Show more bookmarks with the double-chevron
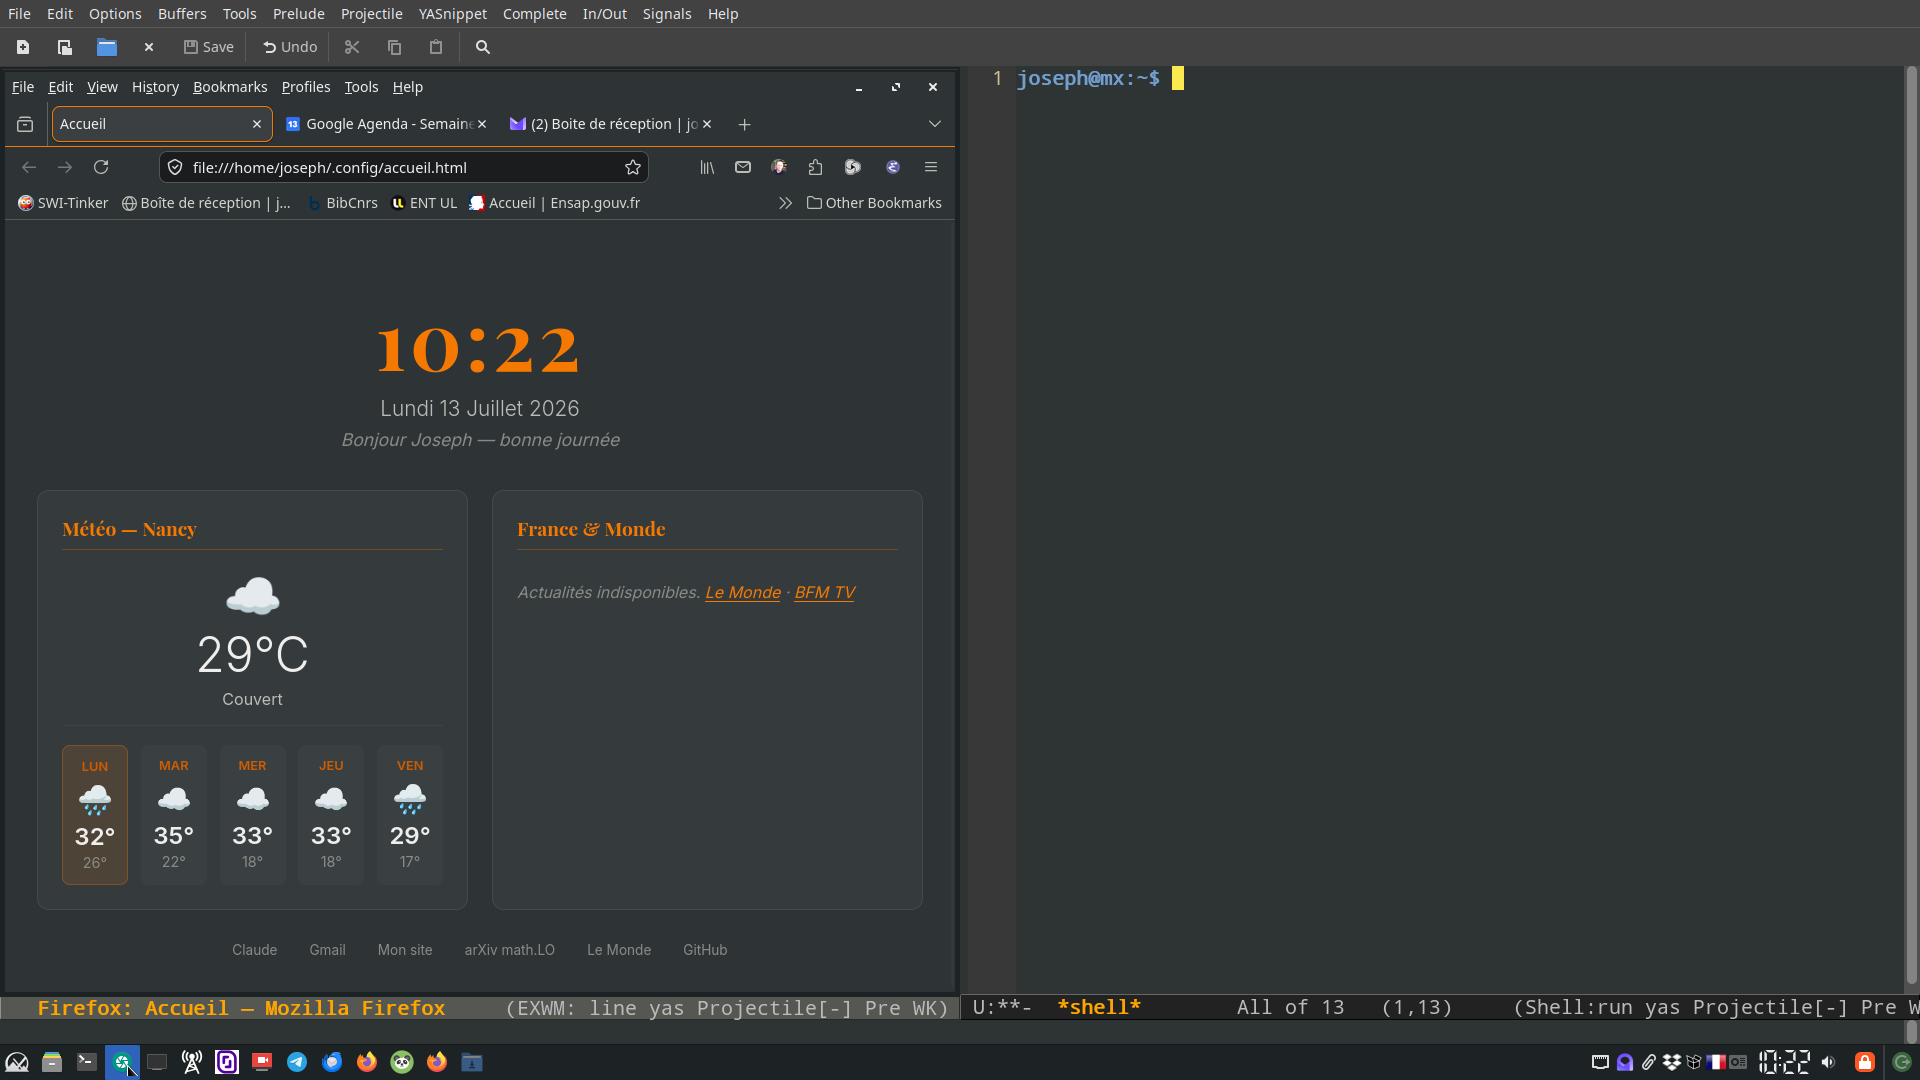The image size is (1920, 1080). [786, 203]
